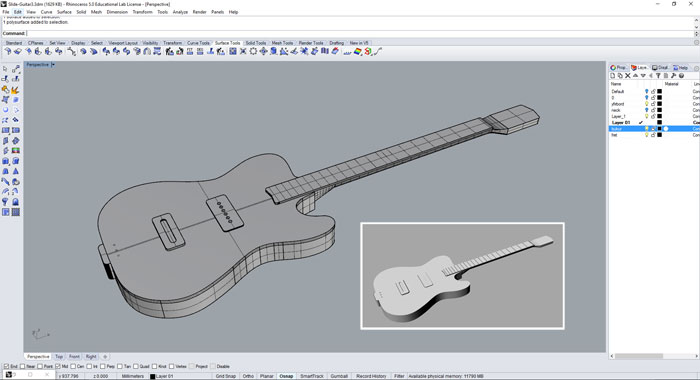Image resolution: width=700 pixels, height=380 pixels.
Task: Click the Layers panel help icon
Action: [681, 76]
